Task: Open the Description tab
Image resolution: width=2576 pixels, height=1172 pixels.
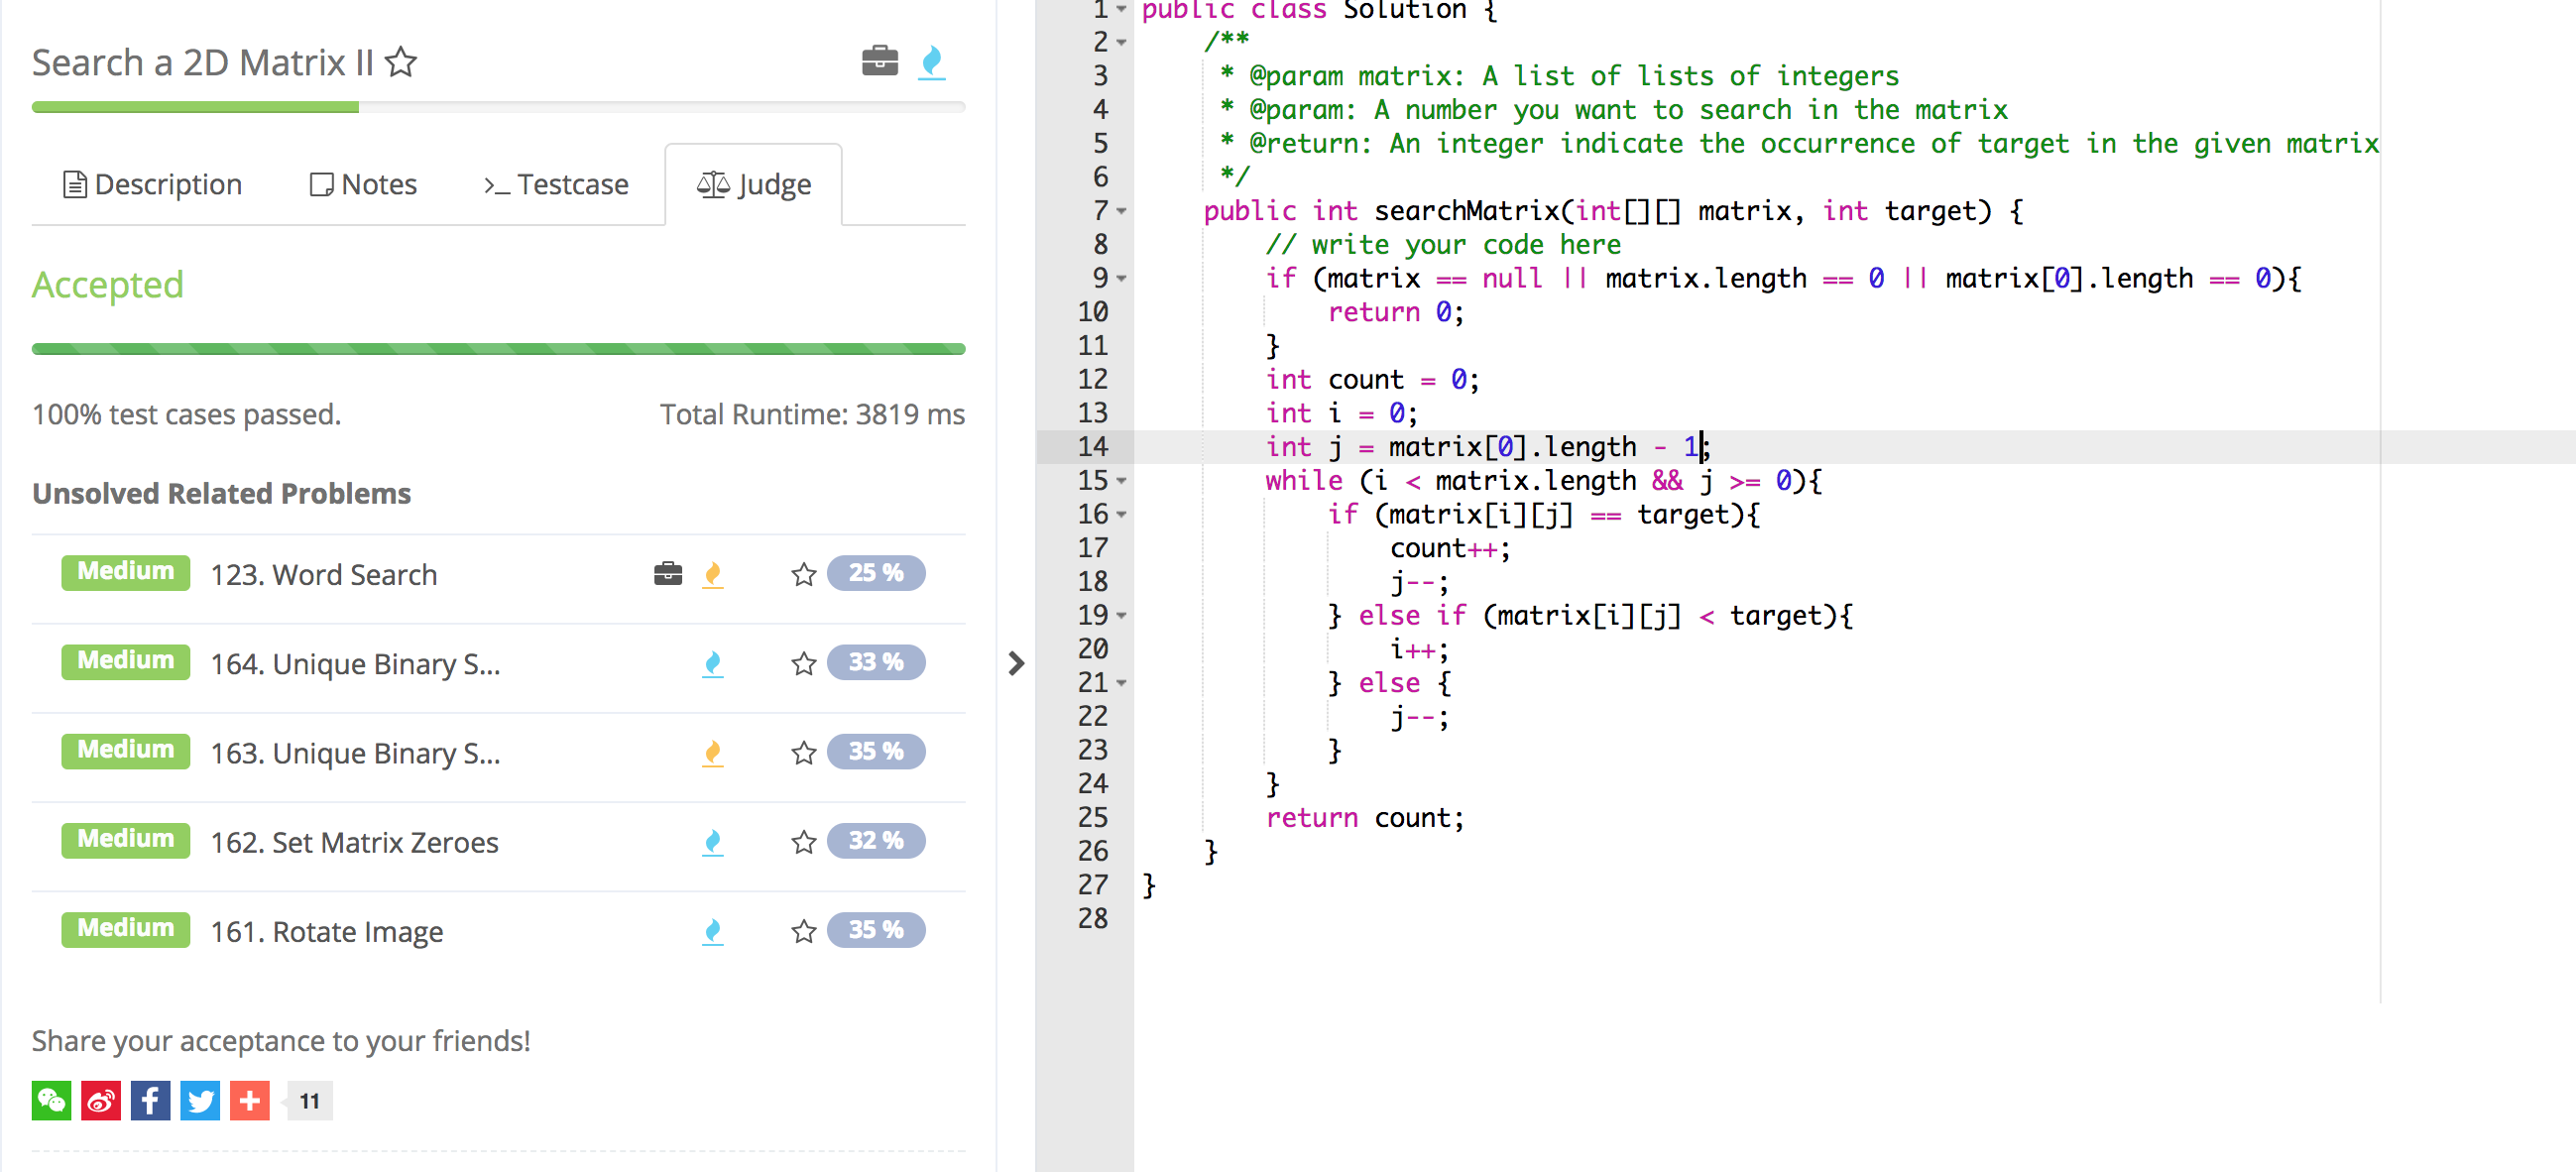Action: tap(153, 184)
